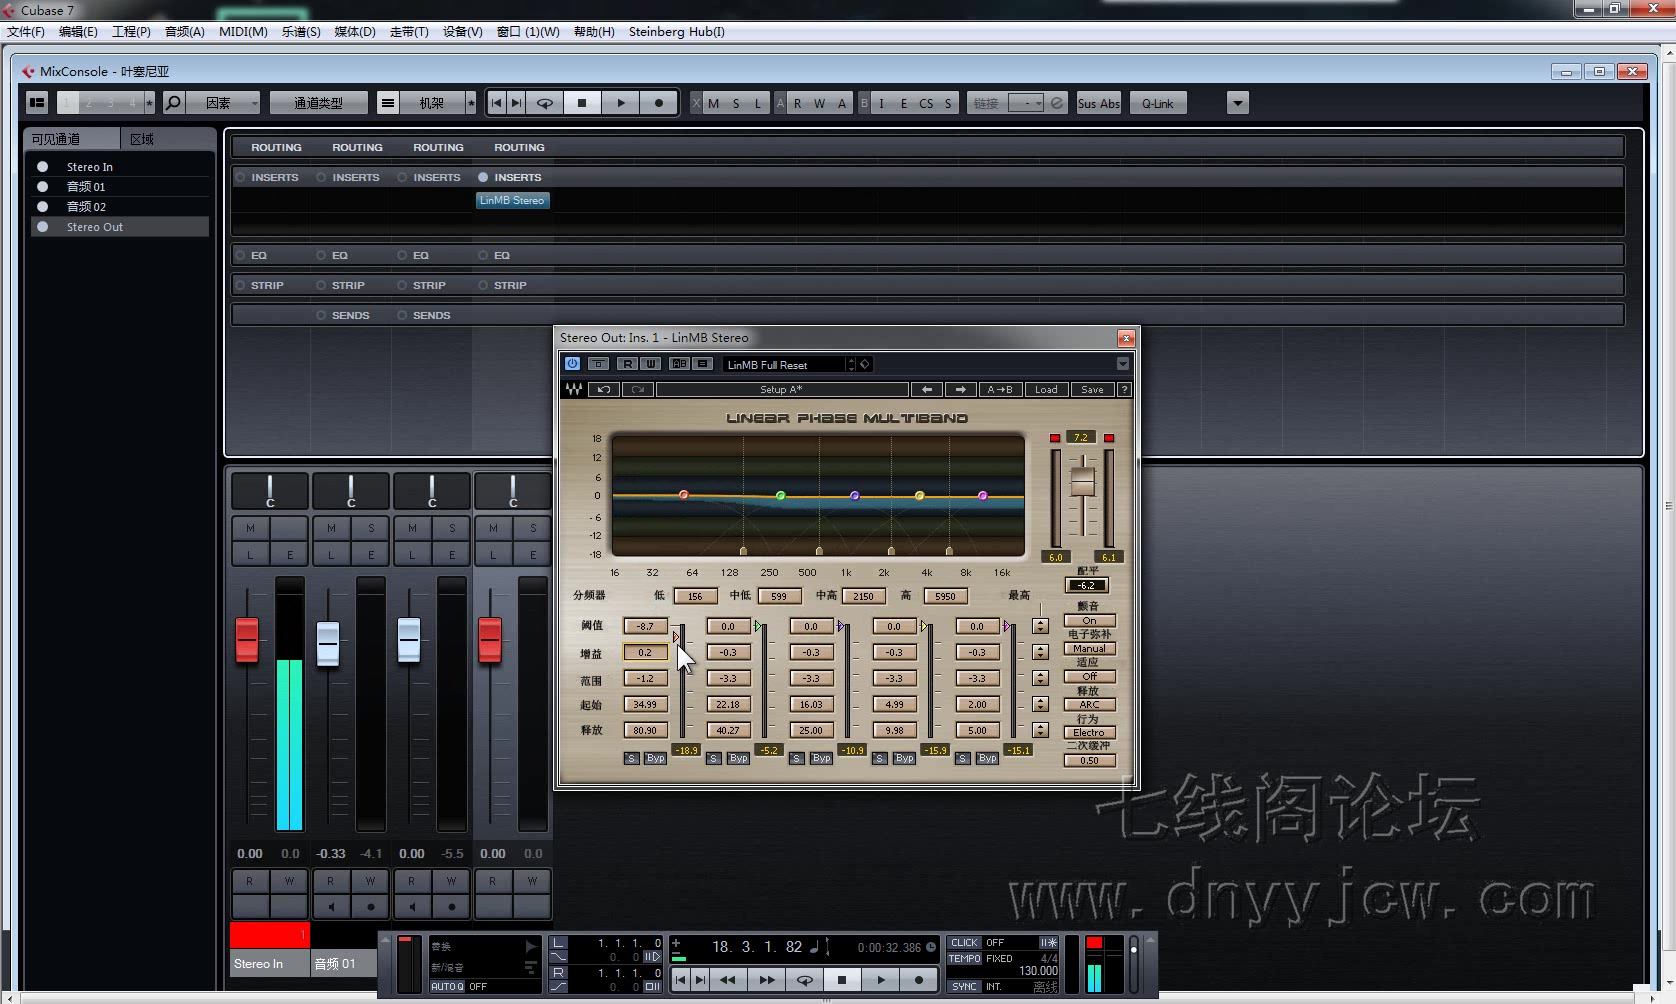The height and width of the screenshot is (1004, 1676).
Task: Open the 音频(A) menu
Action: [x=184, y=31]
